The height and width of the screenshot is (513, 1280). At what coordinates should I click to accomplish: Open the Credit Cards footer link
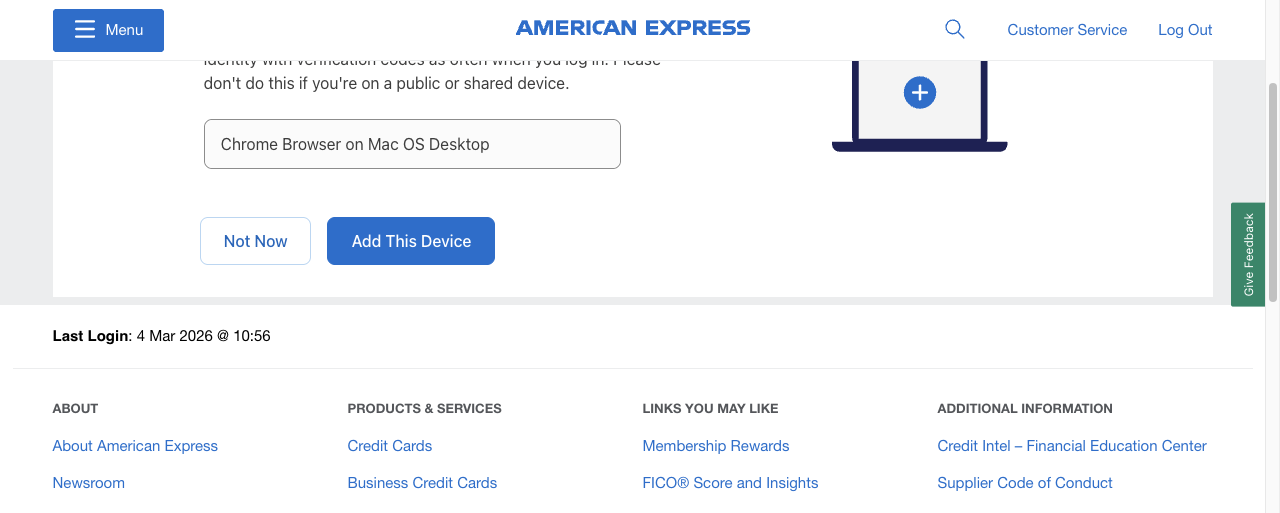[390, 446]
